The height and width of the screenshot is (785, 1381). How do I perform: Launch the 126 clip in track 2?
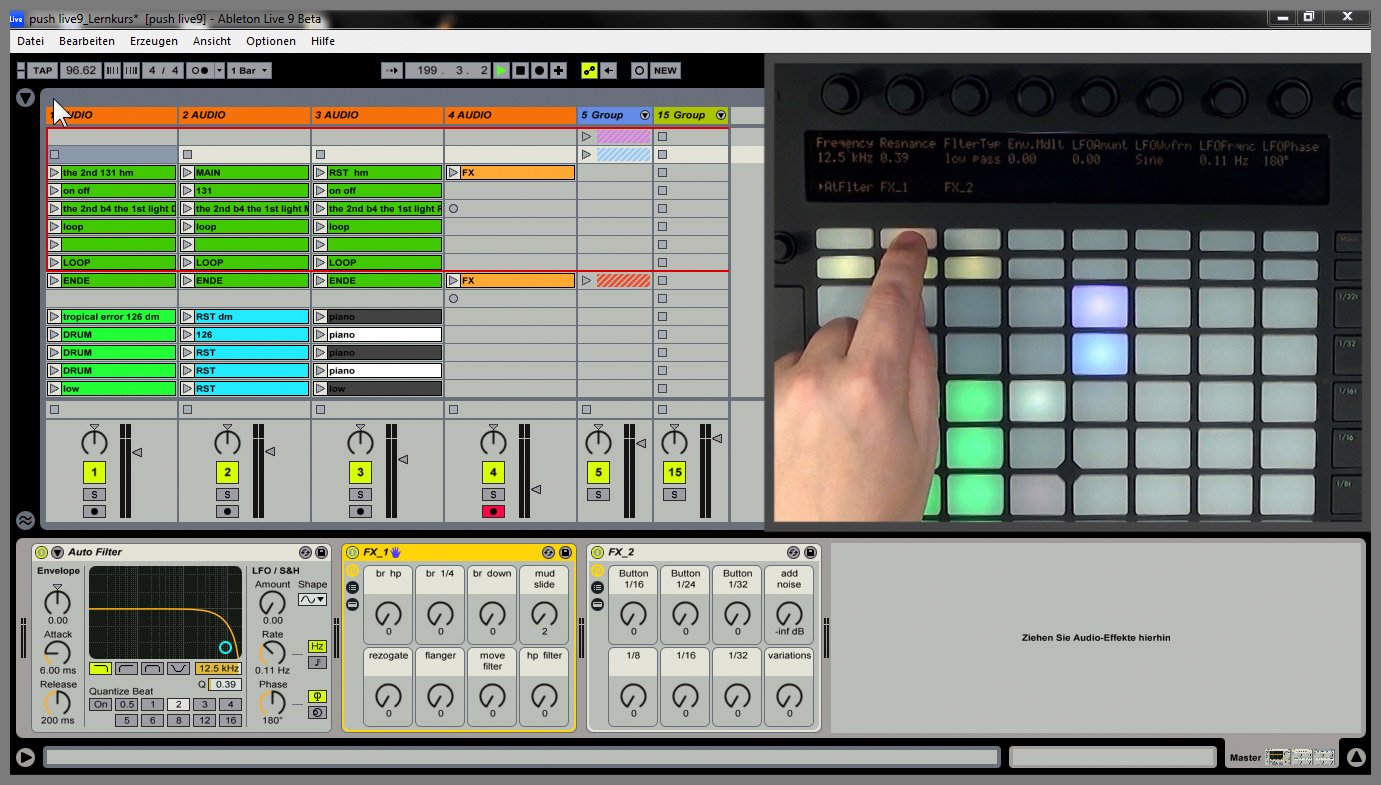187,335
